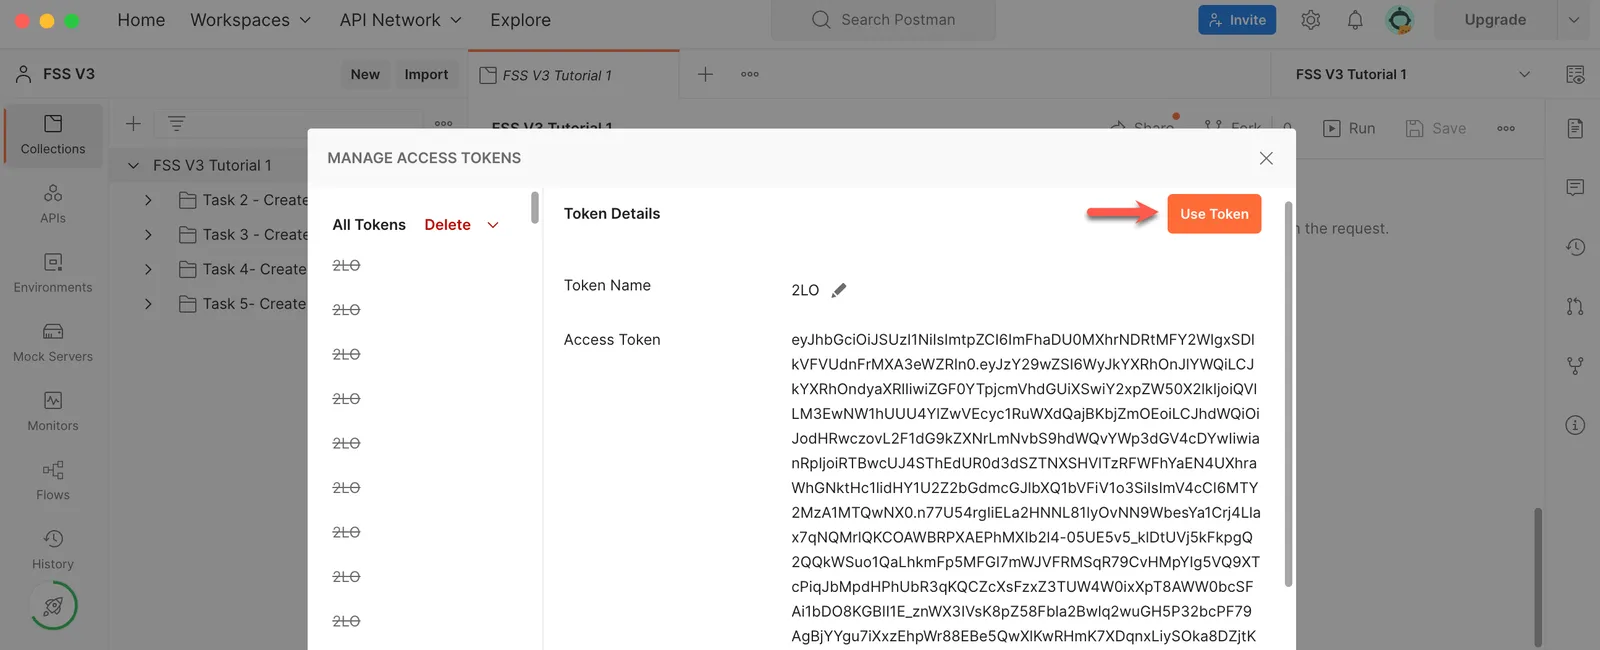Go to the Explore page
The width and height of the screenshot is (1600, 650).
coord(520,20)
